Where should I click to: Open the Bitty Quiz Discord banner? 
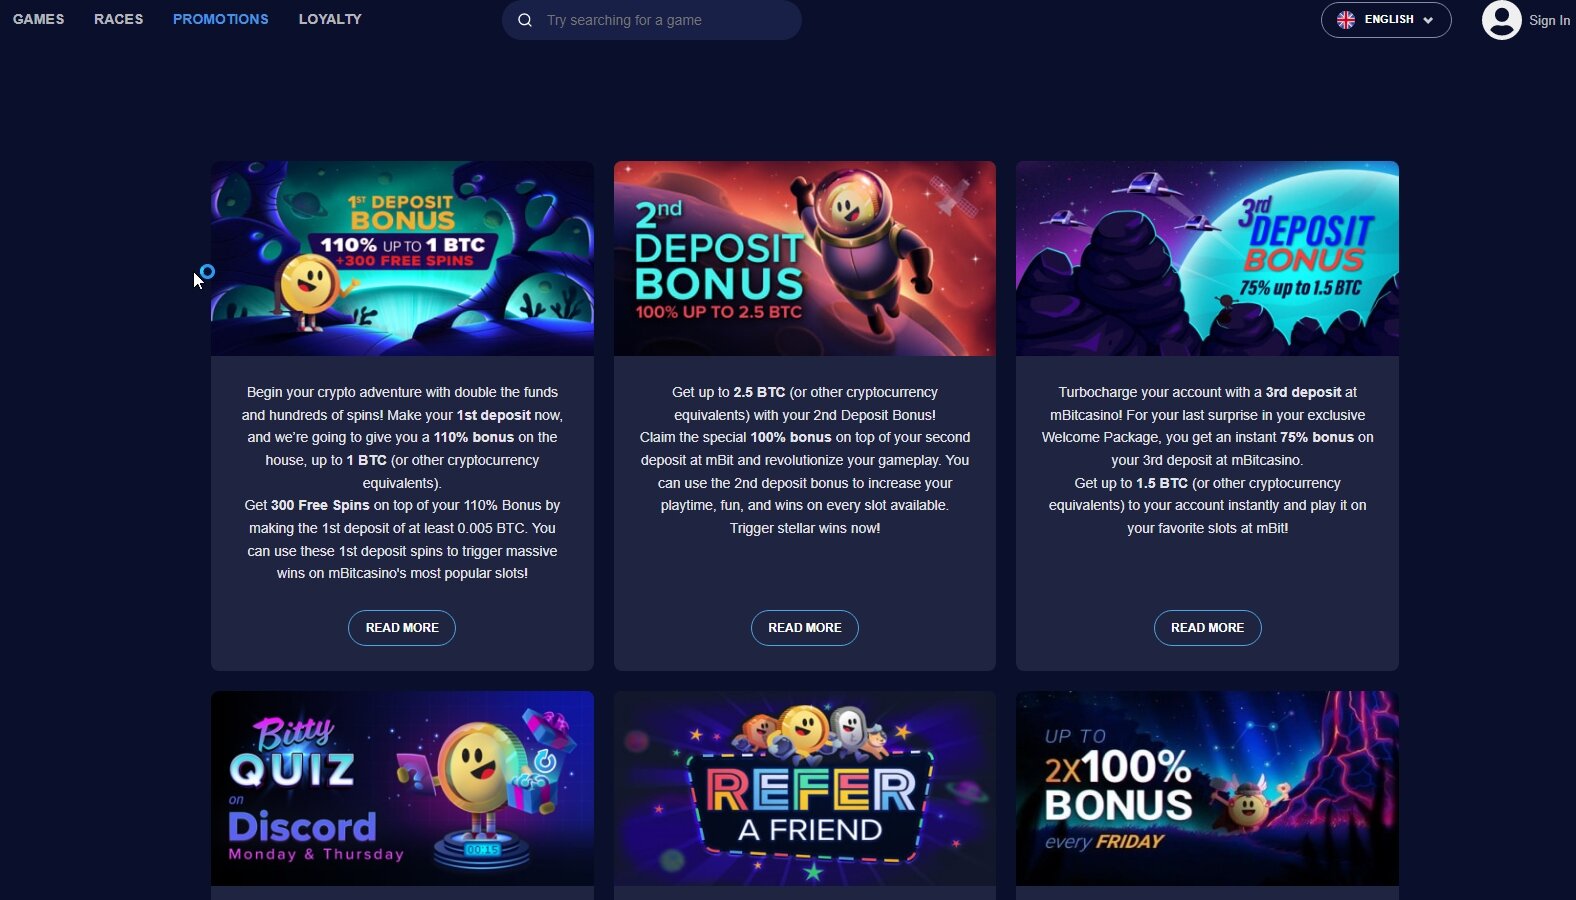tap(402, 788)
